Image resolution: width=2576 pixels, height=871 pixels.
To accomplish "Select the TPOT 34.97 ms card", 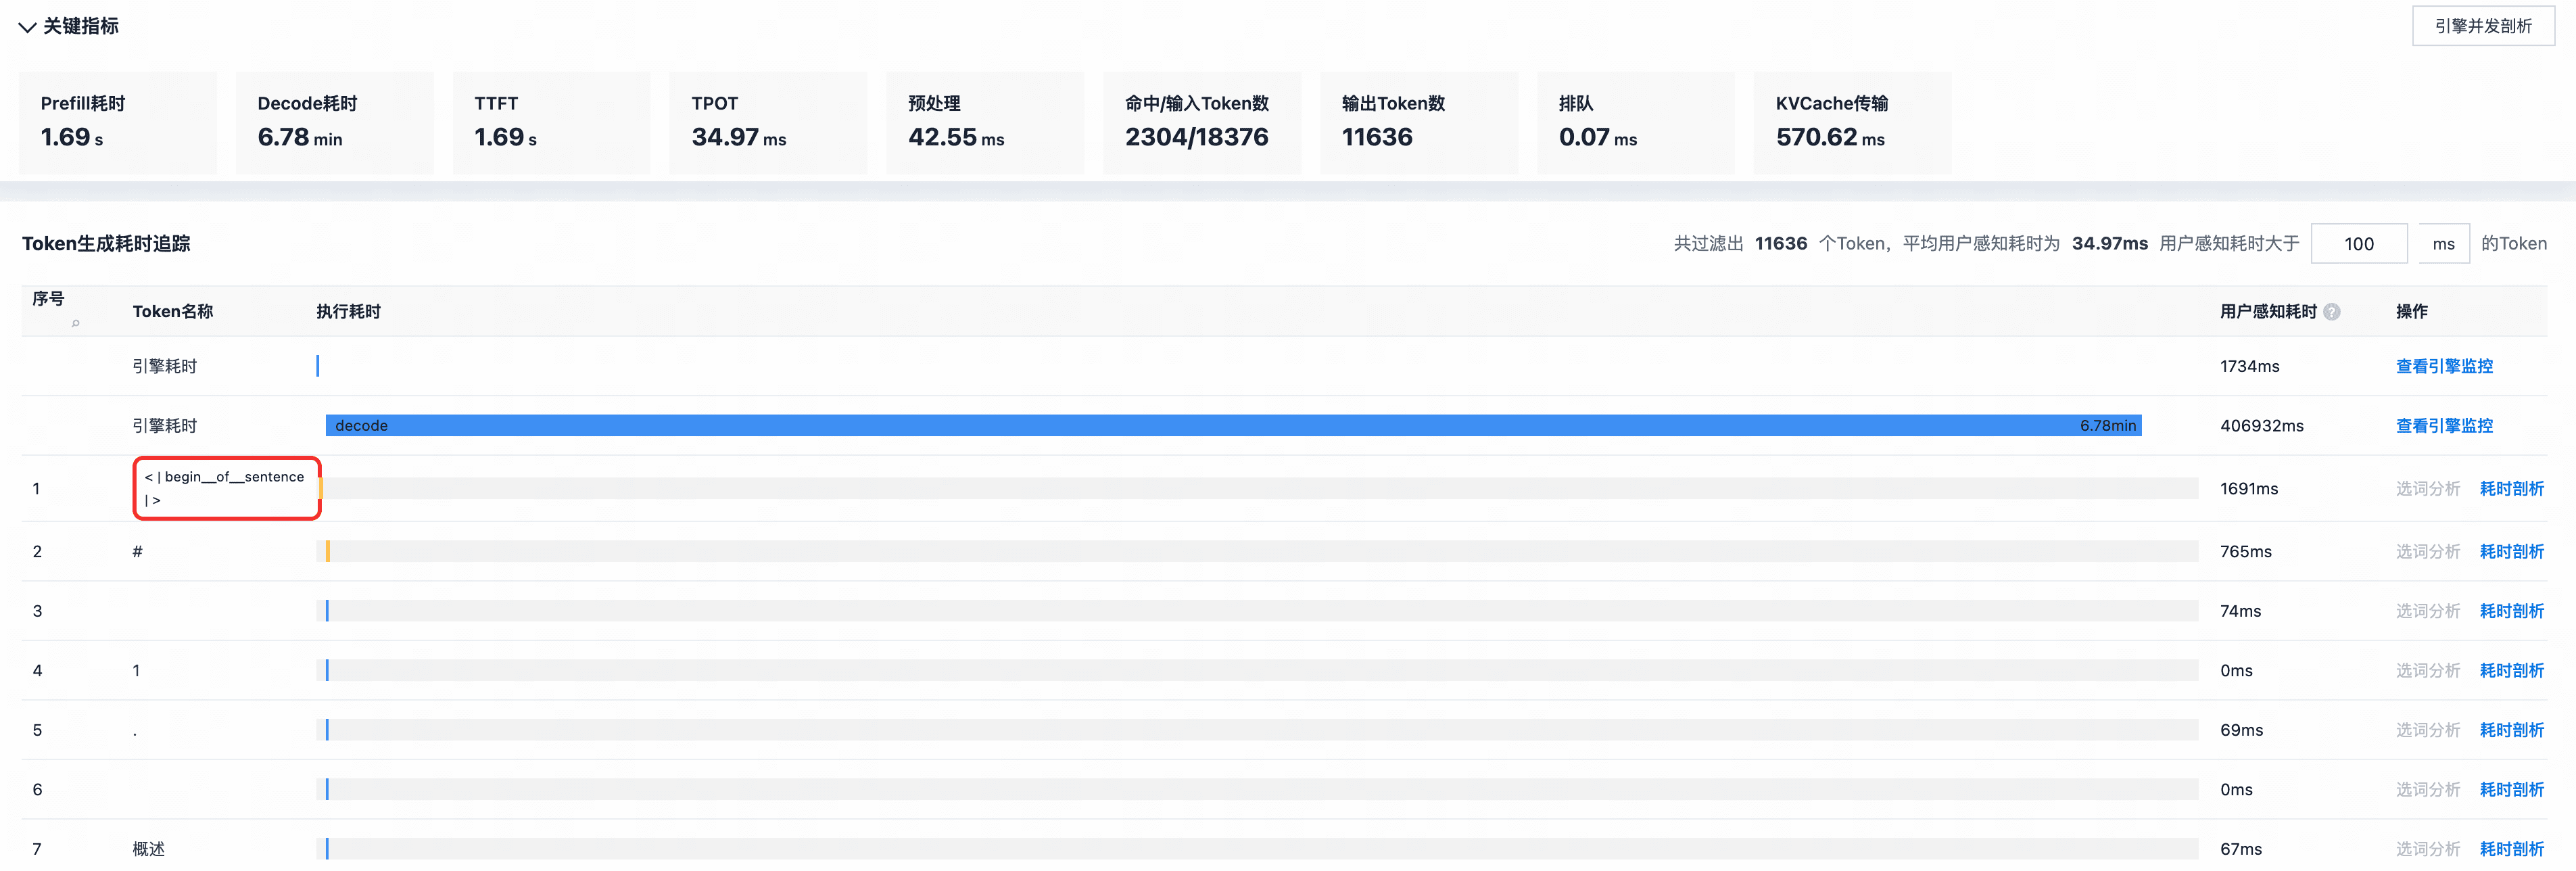I will 768,123.
